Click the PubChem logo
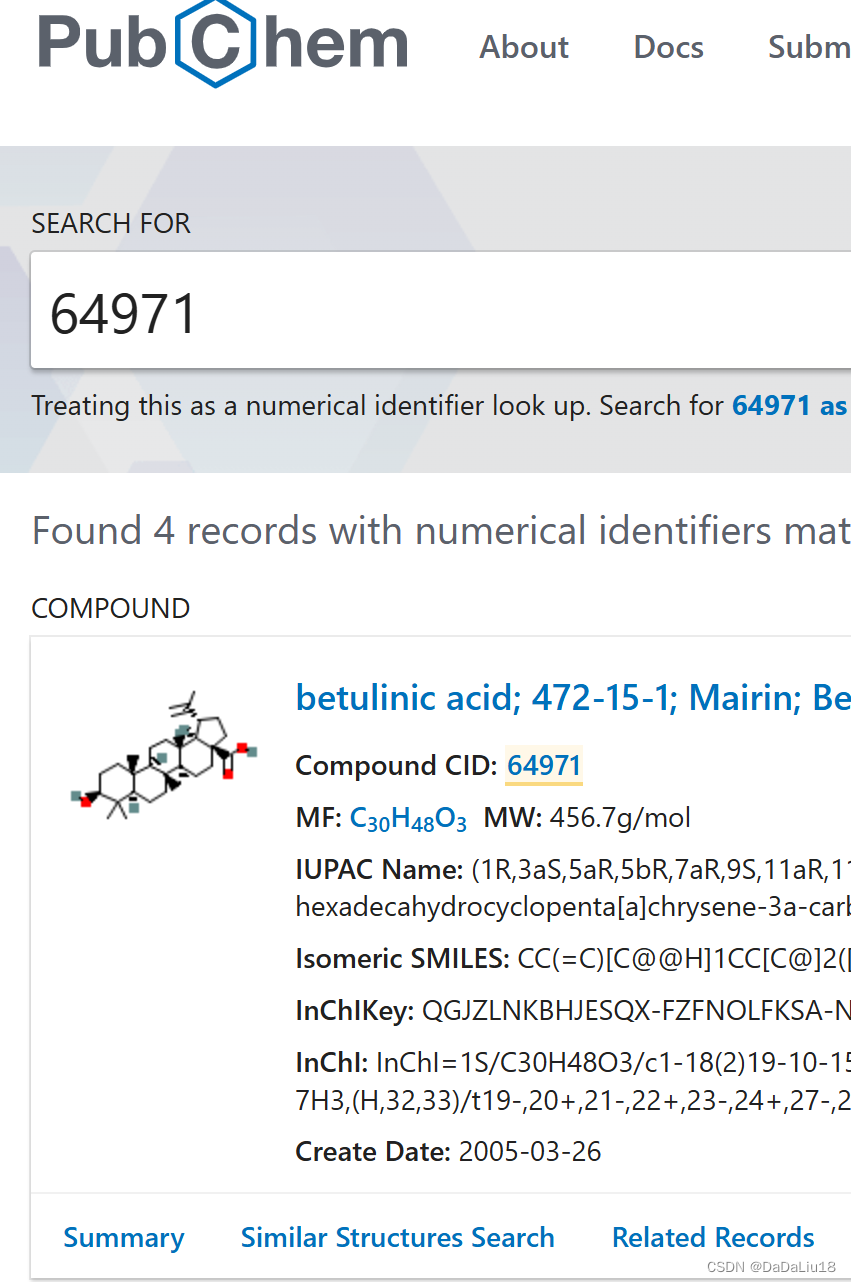Image resolution: width=851 pixels, height=1282 pixels. [x=223, y=44]
